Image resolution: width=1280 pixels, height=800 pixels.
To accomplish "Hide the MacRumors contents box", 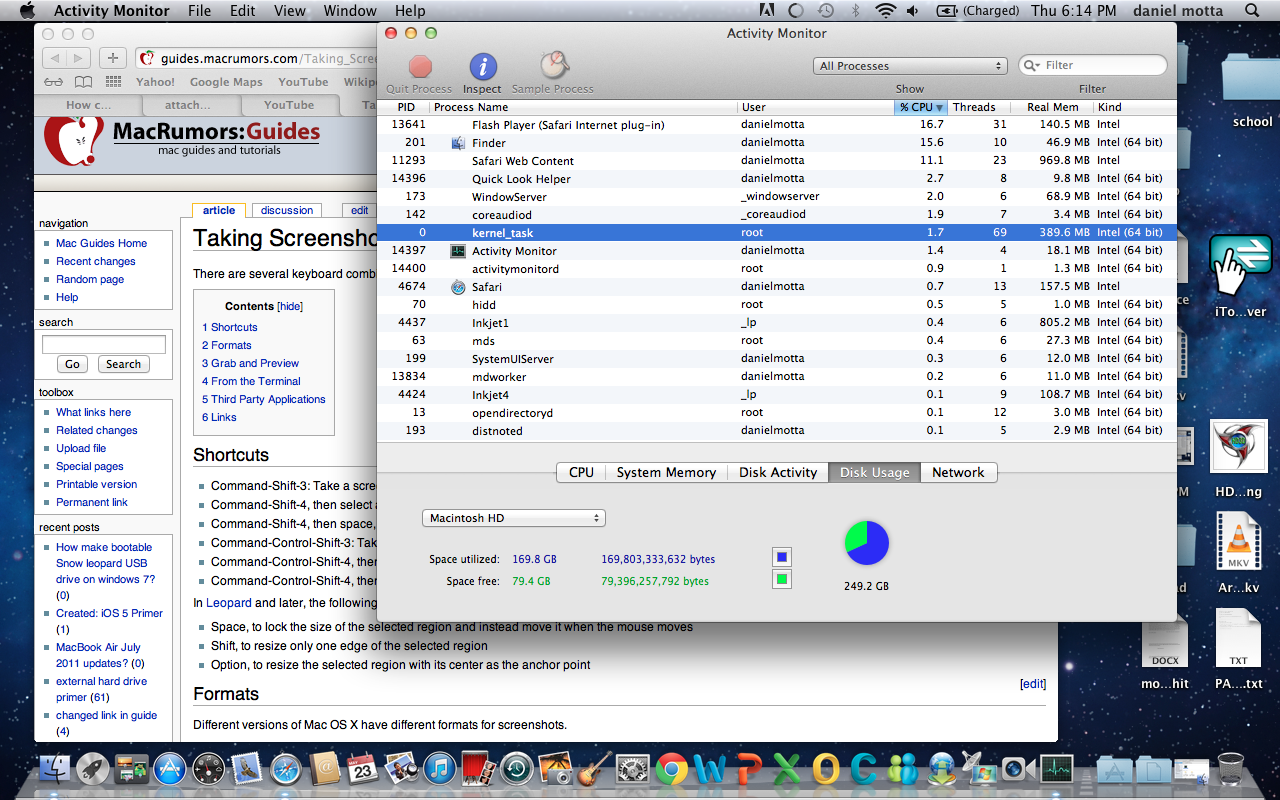I will [290, 306].
